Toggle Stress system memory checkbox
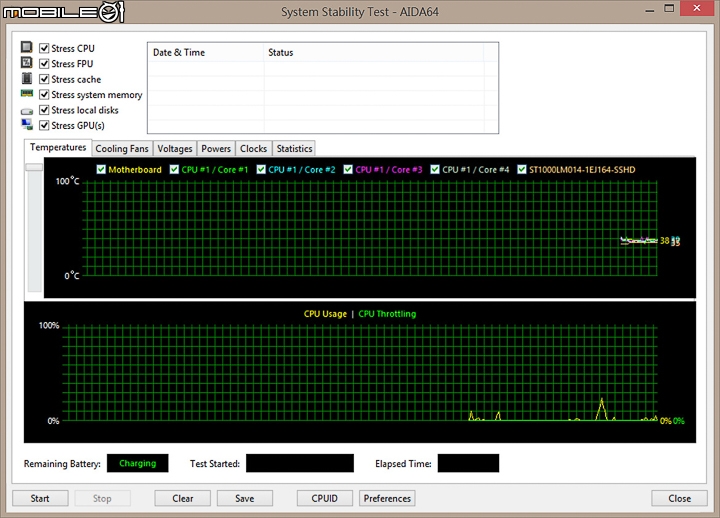The width and height of the screenshot is (720, 518). pos(44,95)
